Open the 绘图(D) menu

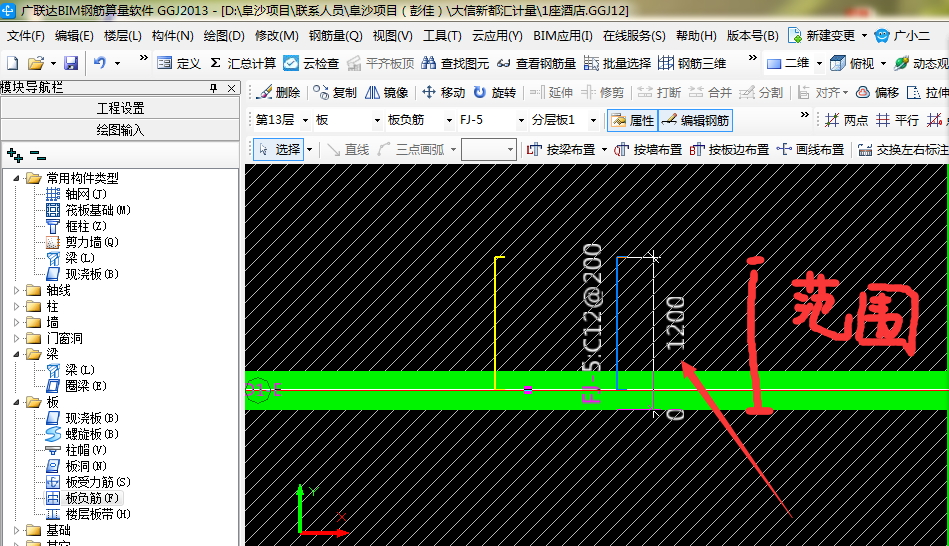pos(224,36)
